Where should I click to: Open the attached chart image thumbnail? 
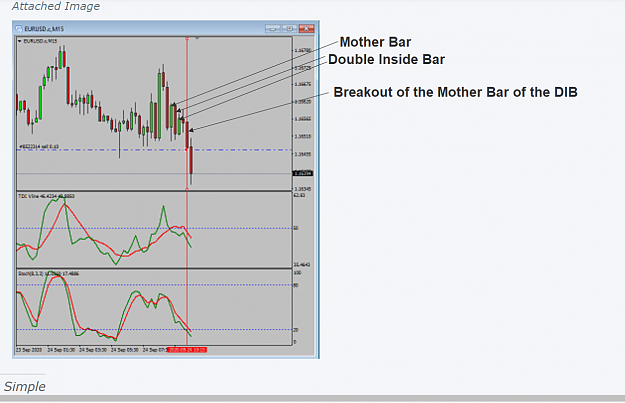click(166, 190)
